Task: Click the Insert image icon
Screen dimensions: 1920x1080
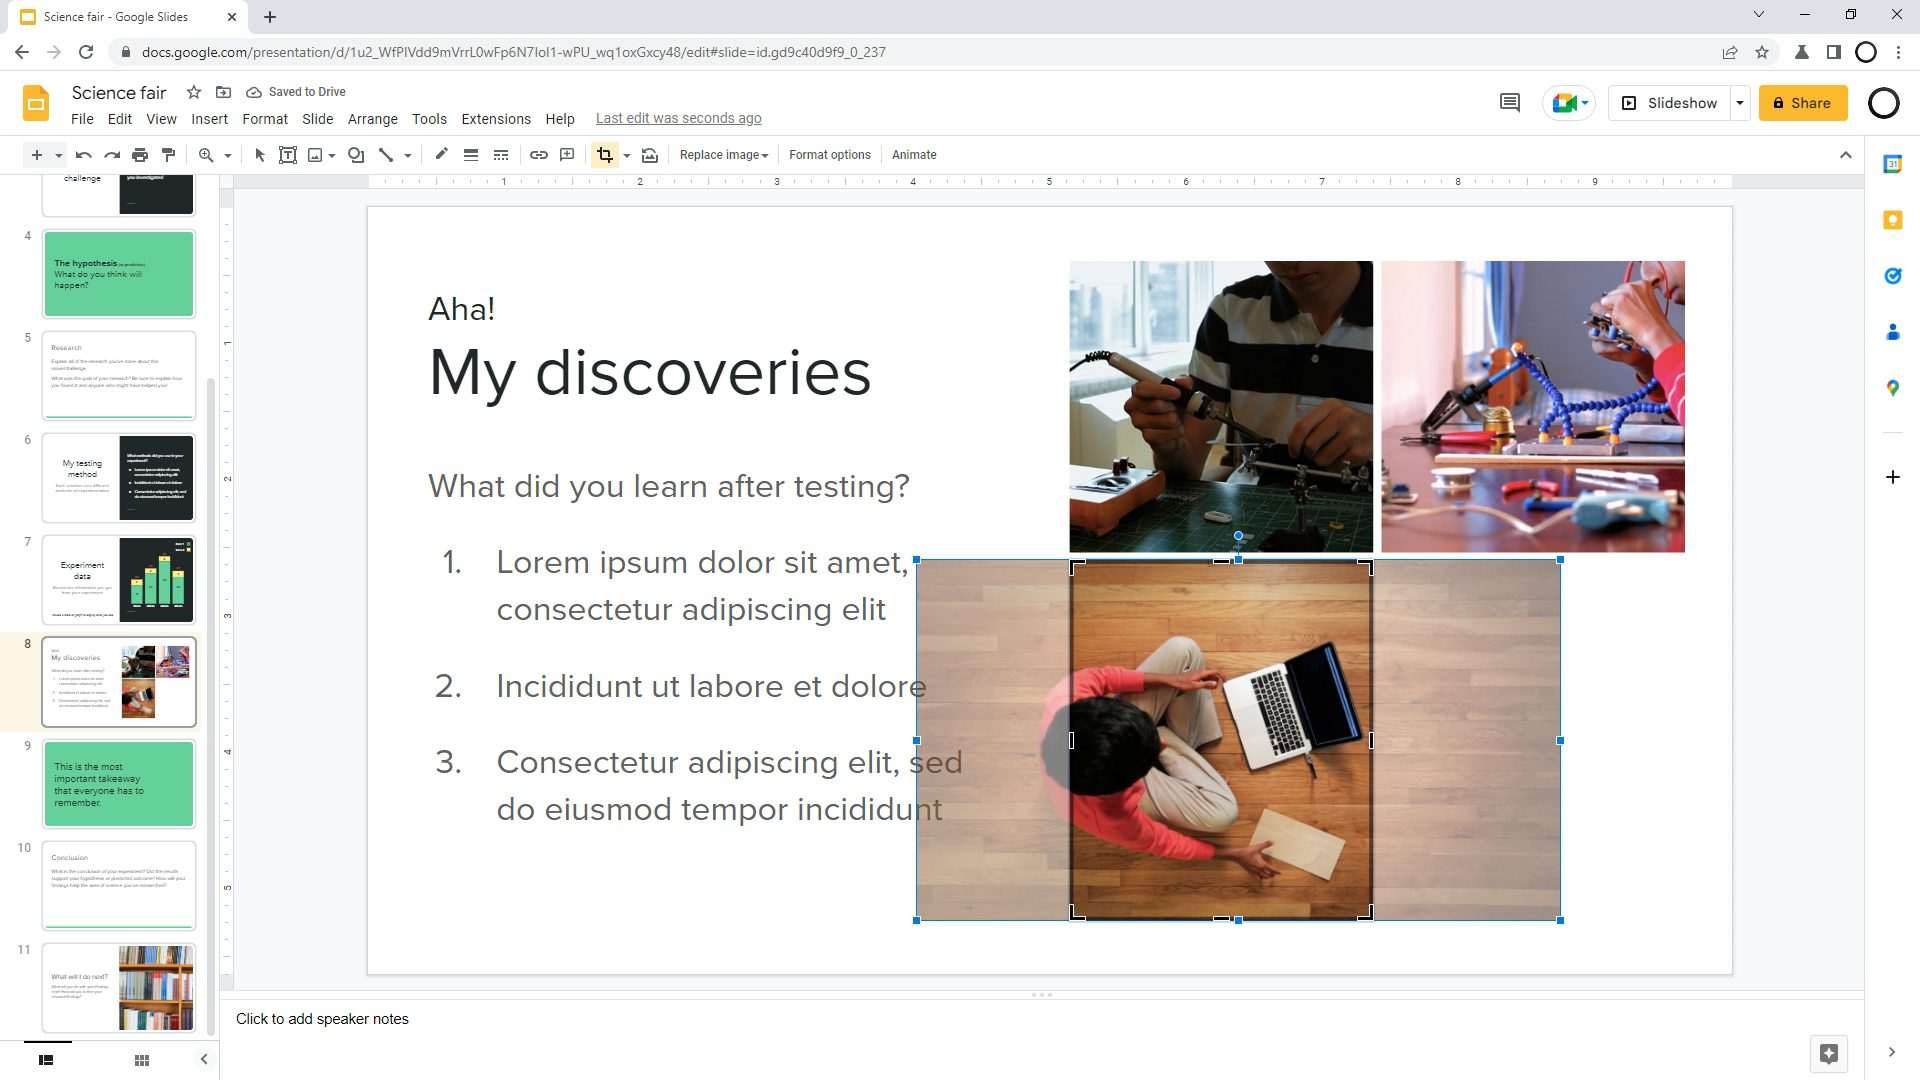Action: (315, 154)
